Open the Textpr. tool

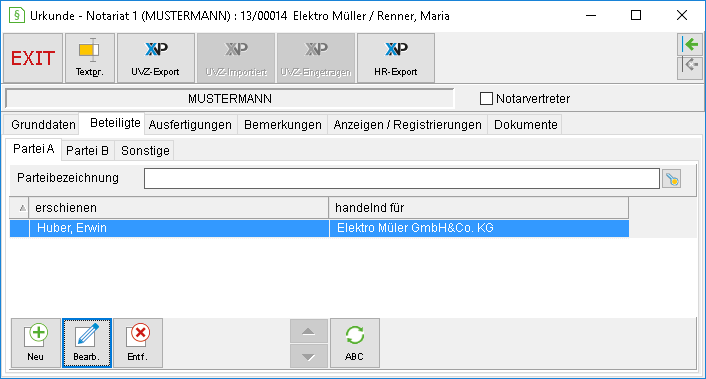[90, 58]
